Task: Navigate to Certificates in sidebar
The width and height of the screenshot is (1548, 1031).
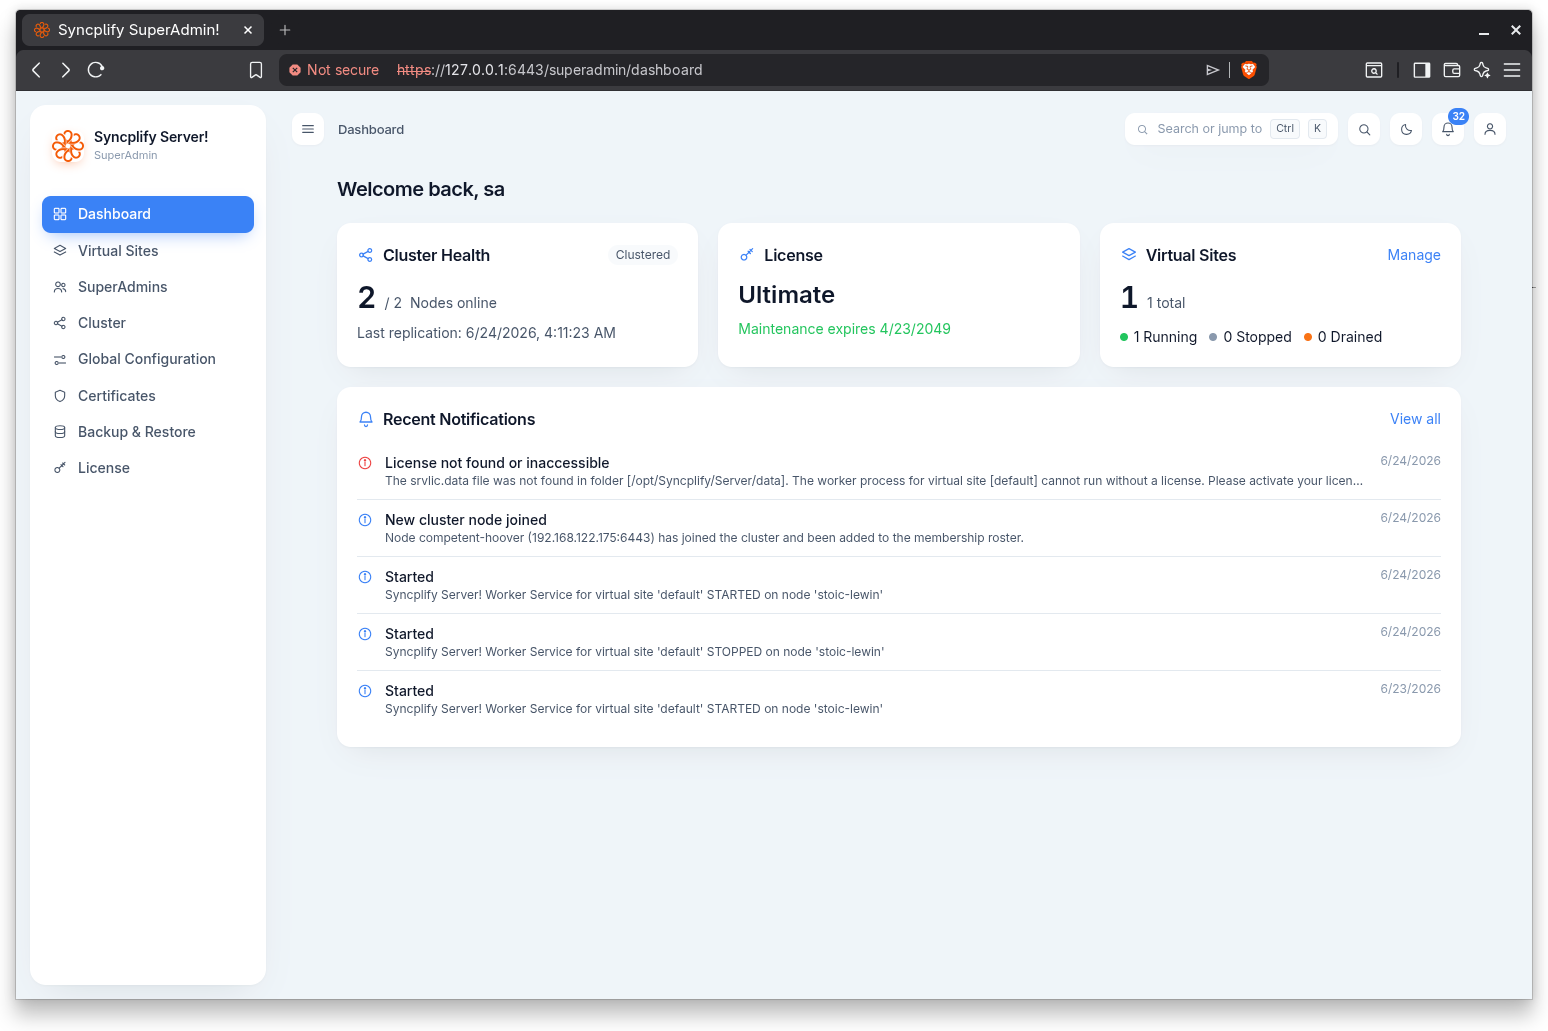Action: pyautogui.click(x=148, y=396)
